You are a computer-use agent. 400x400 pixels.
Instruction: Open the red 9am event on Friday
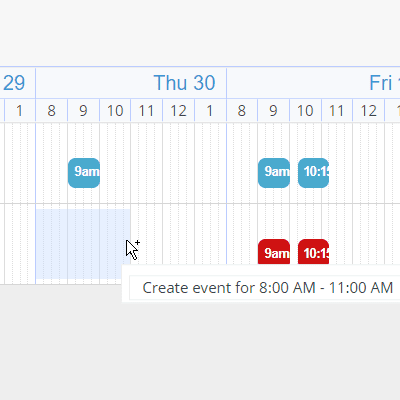(x=274, y=252)
